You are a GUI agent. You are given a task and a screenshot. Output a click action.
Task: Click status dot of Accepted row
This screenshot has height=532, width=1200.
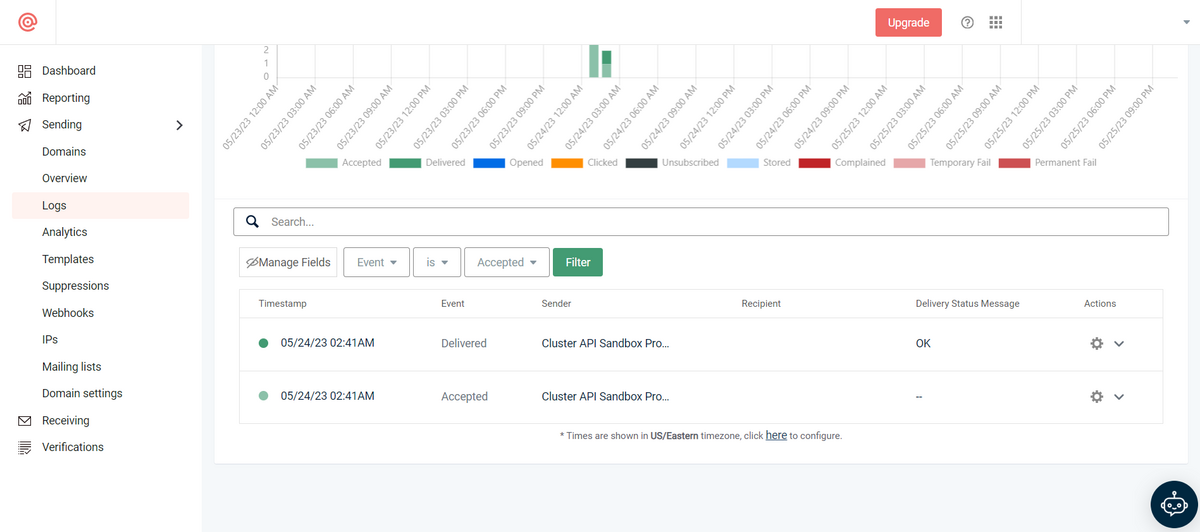point(263,396)
